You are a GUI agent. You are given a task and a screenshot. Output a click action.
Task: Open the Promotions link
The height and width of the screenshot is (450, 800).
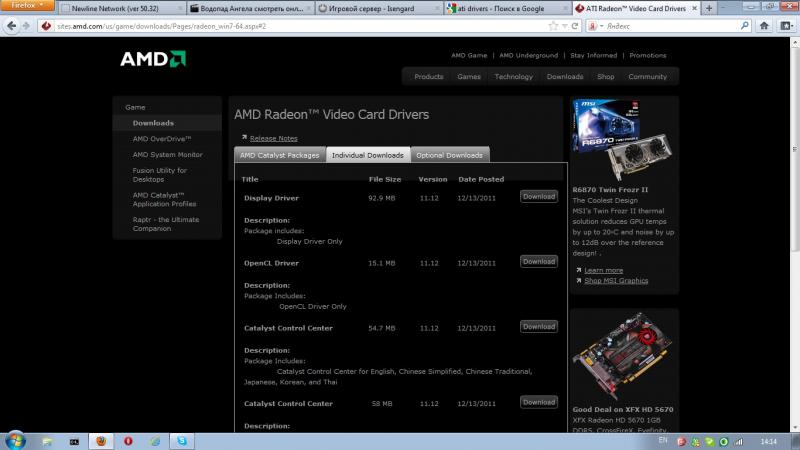pyautogui.click(x=647, y=55)
